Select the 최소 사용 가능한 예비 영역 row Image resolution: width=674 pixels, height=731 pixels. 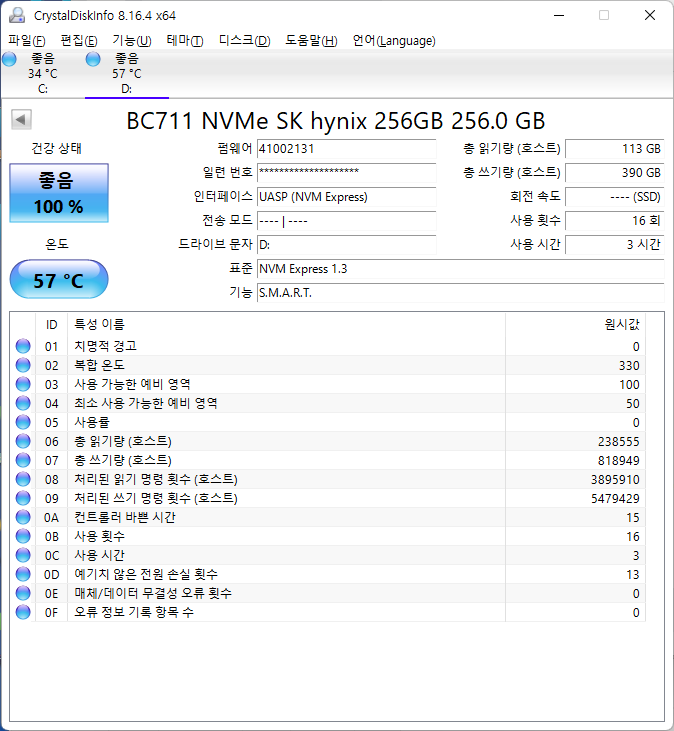328,403
